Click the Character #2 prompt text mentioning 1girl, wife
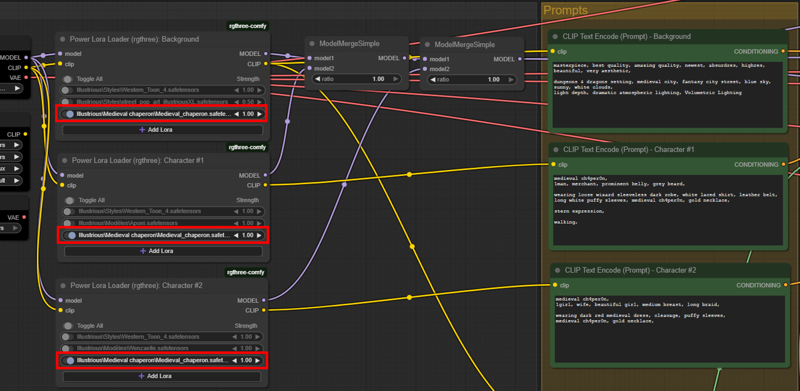800x391 pixels. (668, 328)
